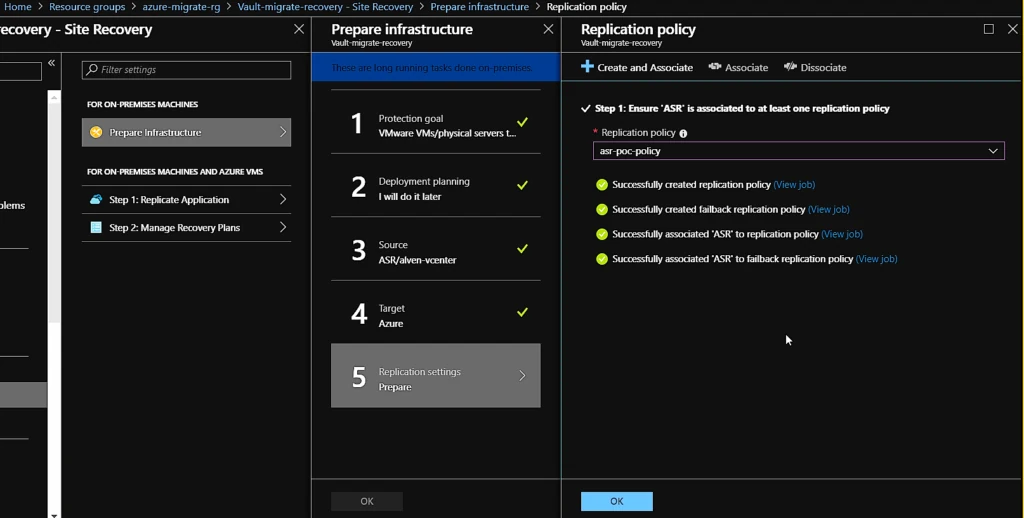Click the Source step completed checkmark
Screen dimensions: 1024x518
coord(522,249)
